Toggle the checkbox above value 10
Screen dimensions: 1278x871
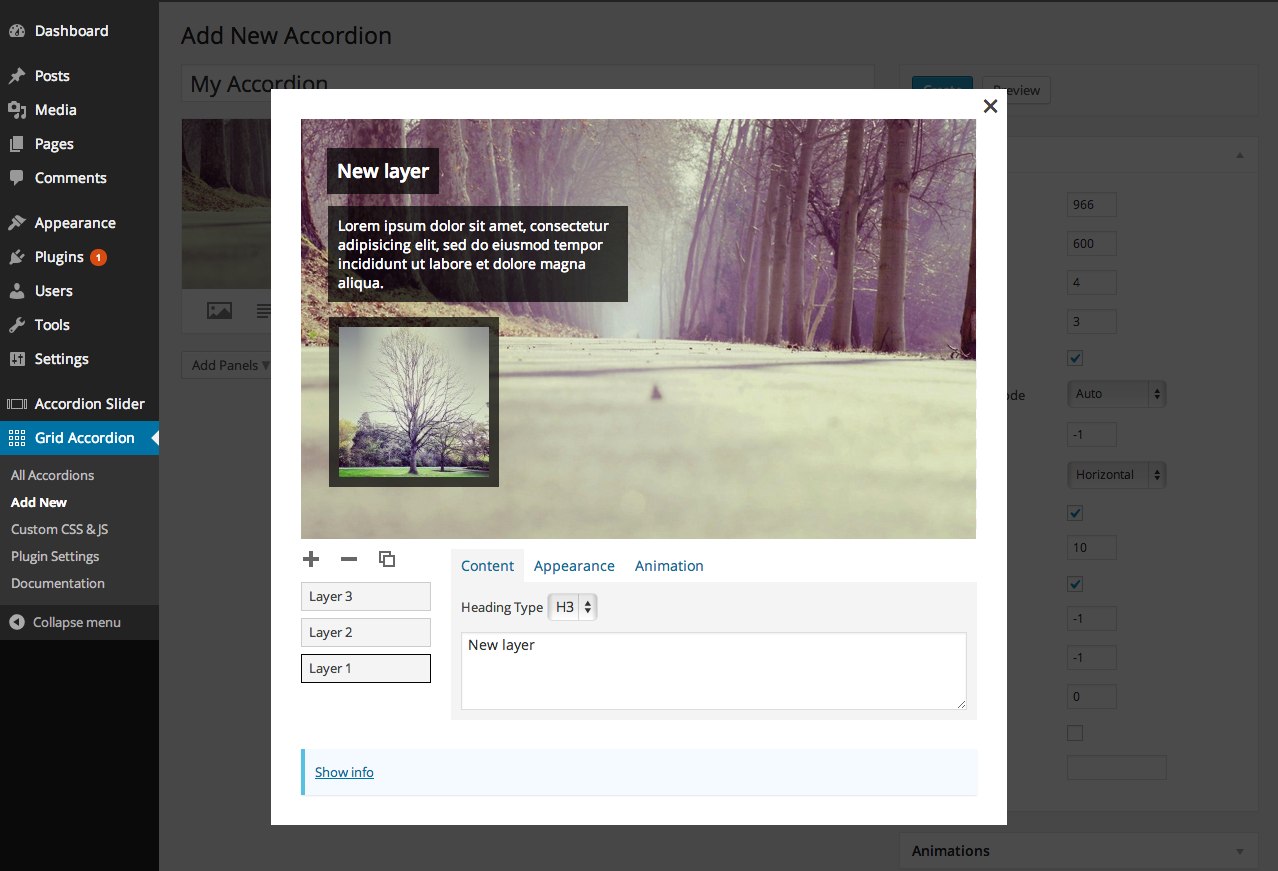tap(1075, 513)
